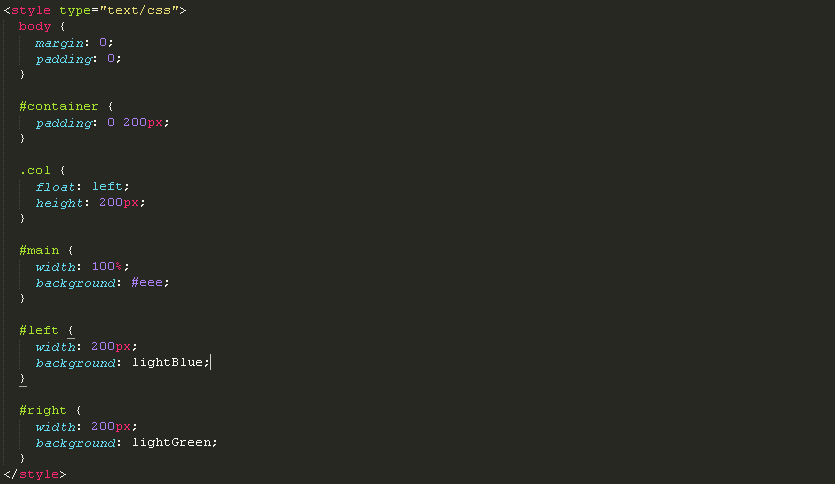Click the margin property name
This screenshot has width=835, height=484.
pos(60,42)
